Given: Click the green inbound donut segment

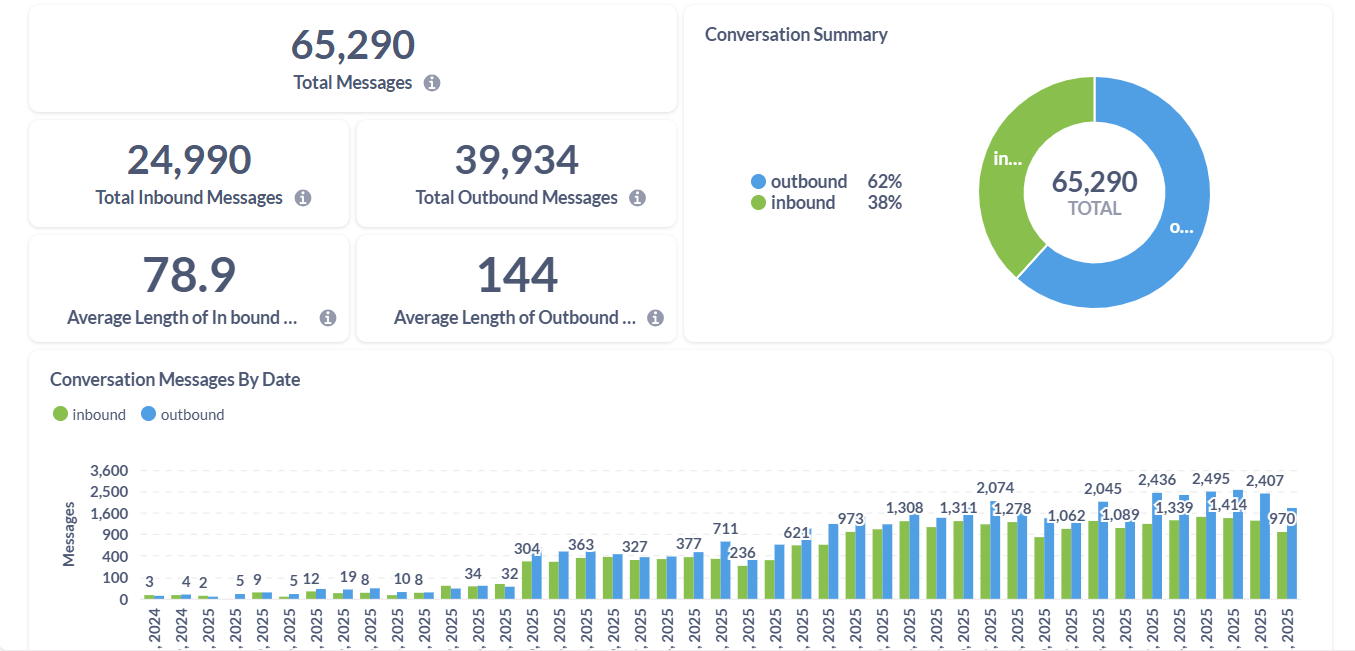Looking at the screenshot, I should pyautogui.click(x=1010, y=160).
